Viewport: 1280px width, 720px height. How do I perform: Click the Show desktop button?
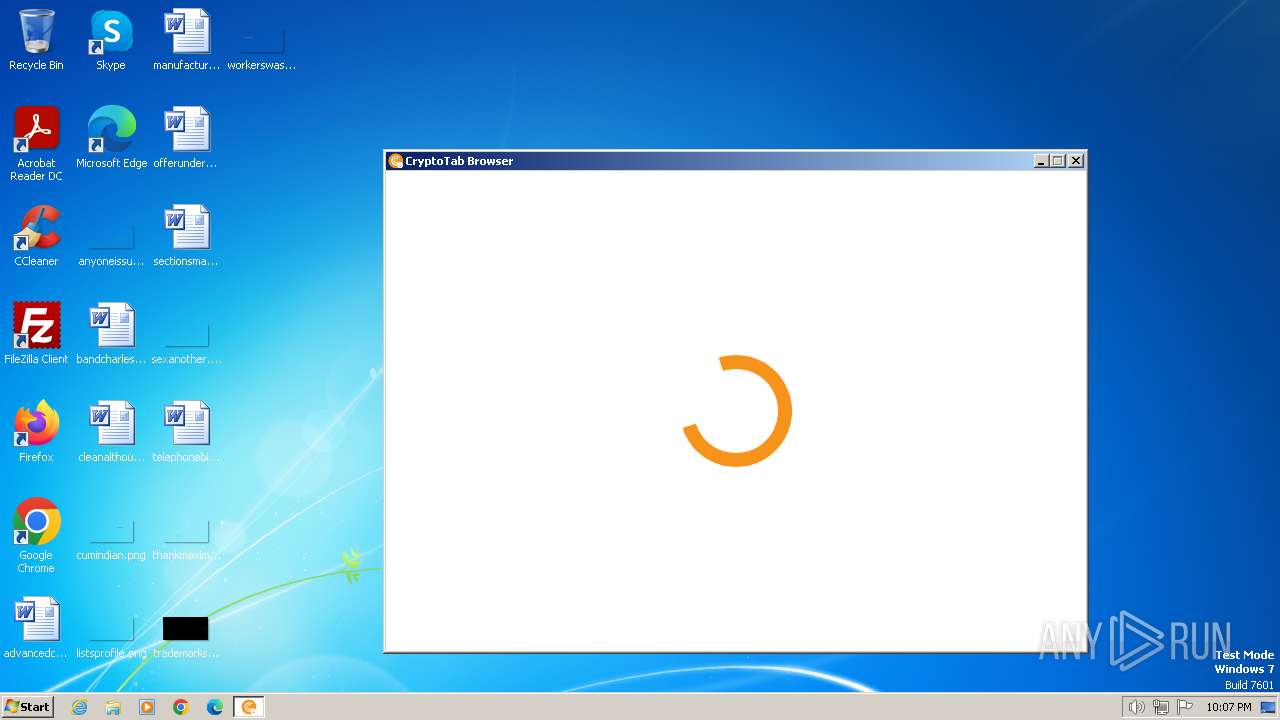coord(1268,707)
